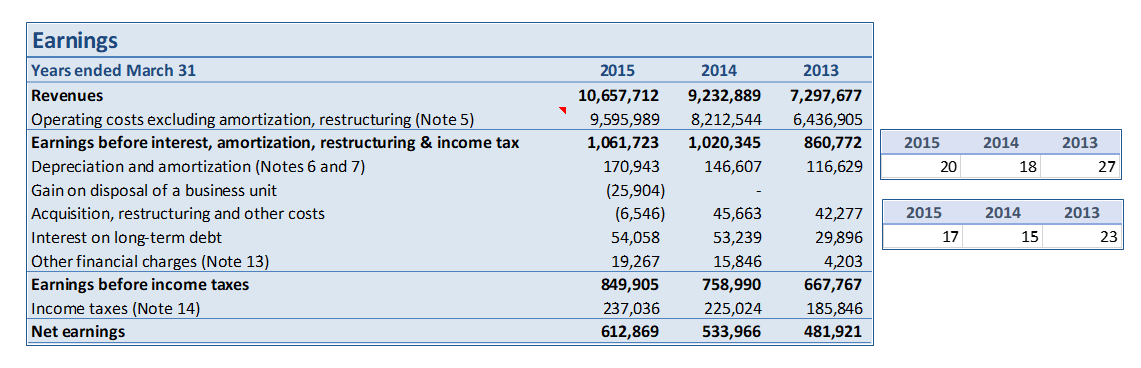Click Interest on long-term debt label
Screen dimensions: 1141x368
coord(127,237)
